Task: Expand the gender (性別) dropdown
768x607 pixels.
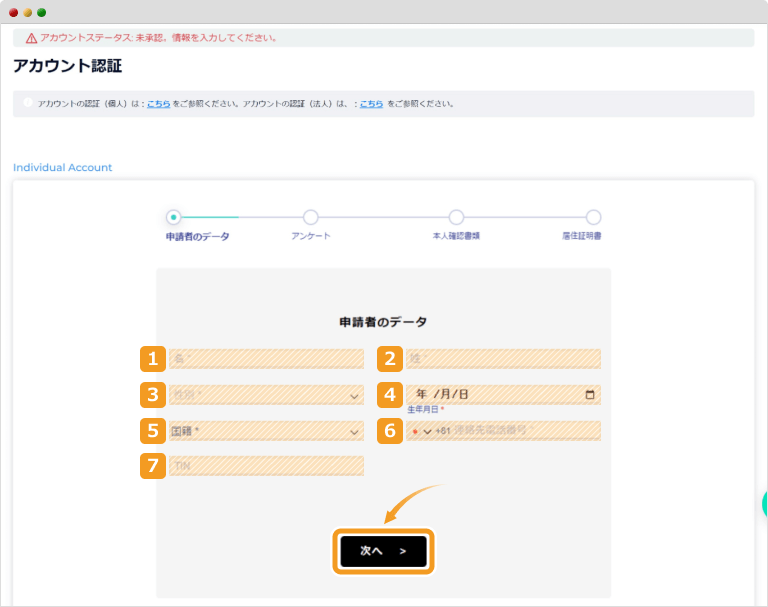Action: (x=266, y=395)
